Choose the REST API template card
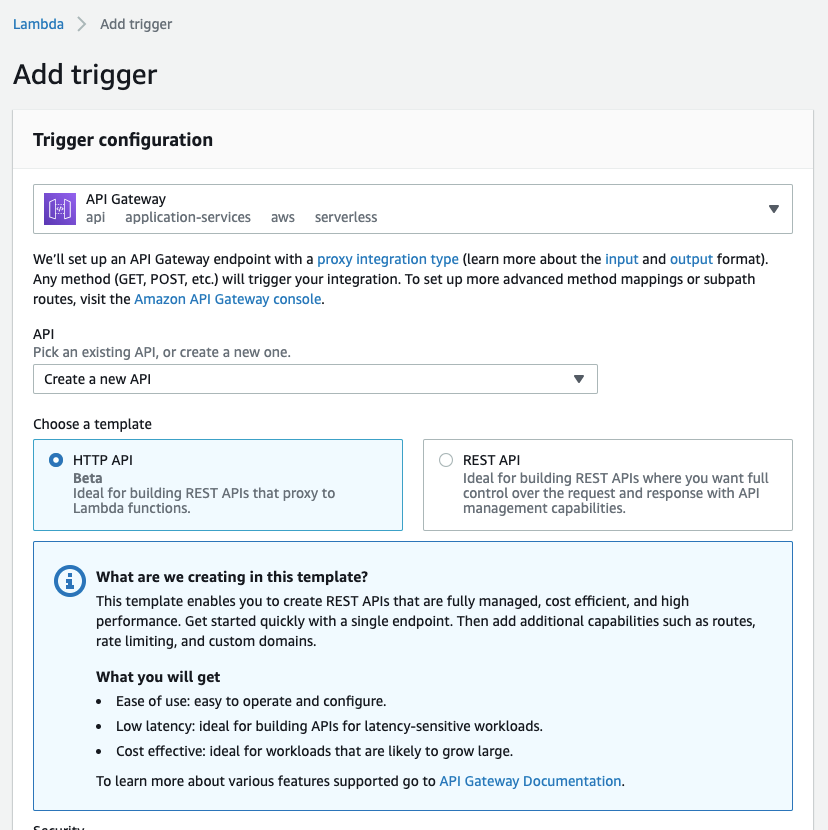828x830 pixels. [x=608, y=485]
